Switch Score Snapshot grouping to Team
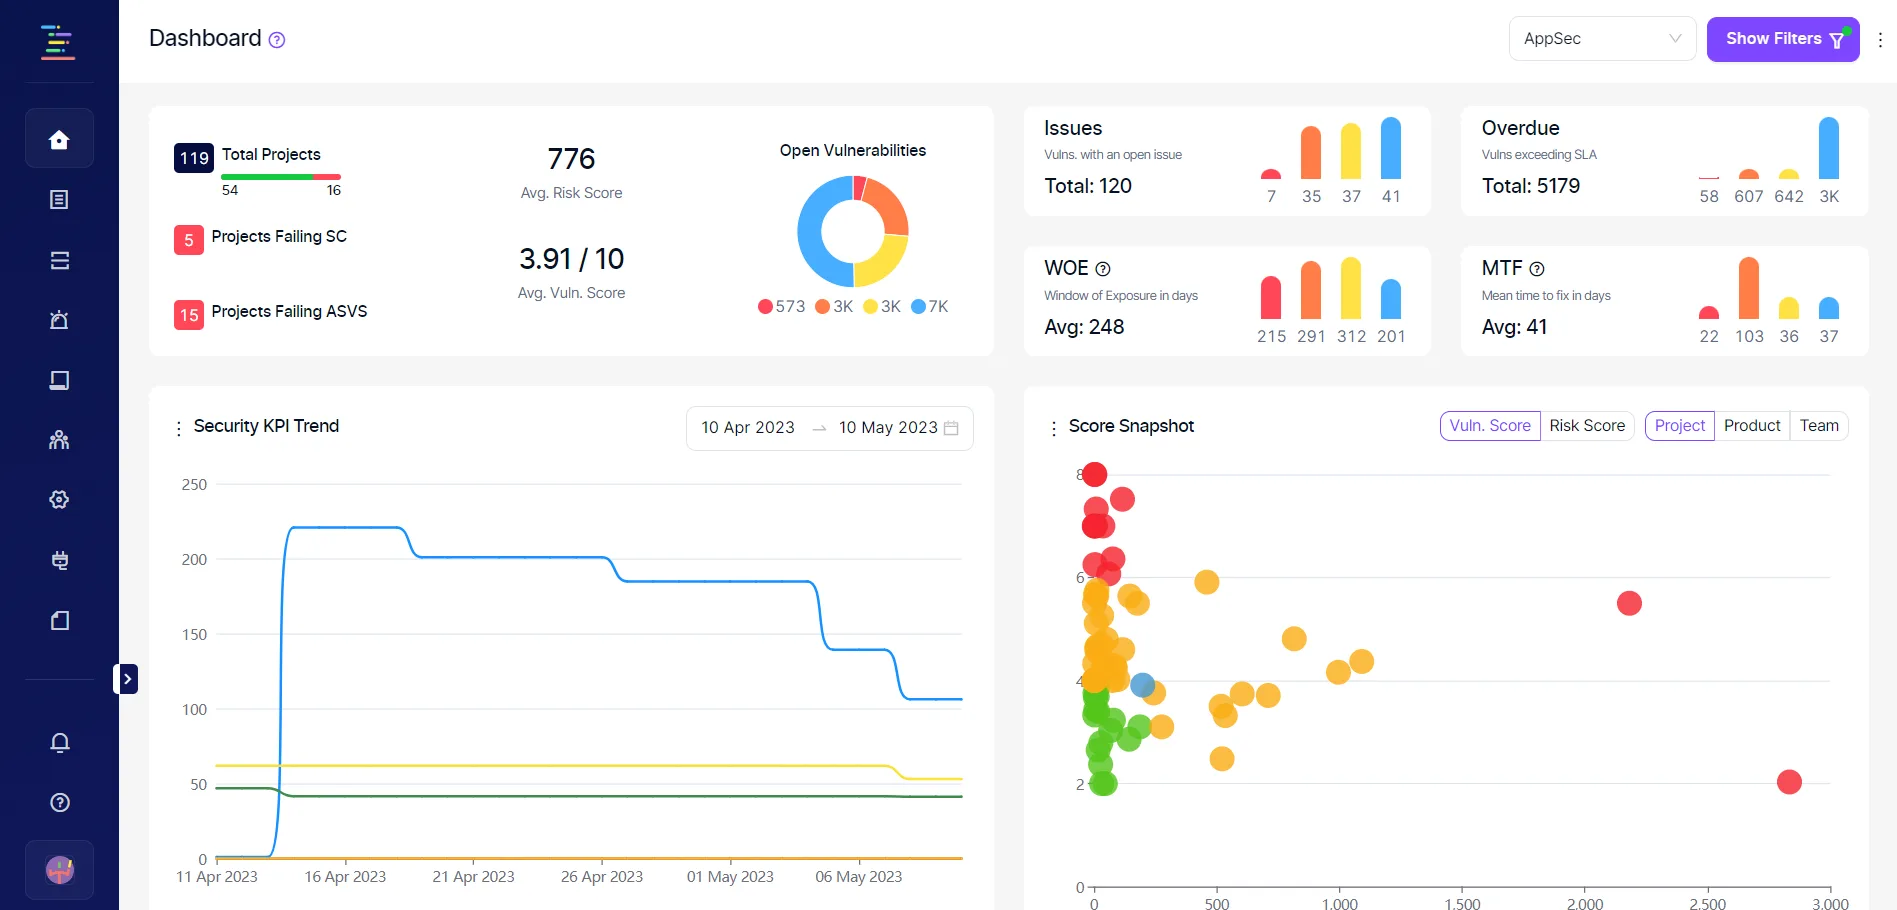This screenshot has height=910, width=1897. (1819, 425)
